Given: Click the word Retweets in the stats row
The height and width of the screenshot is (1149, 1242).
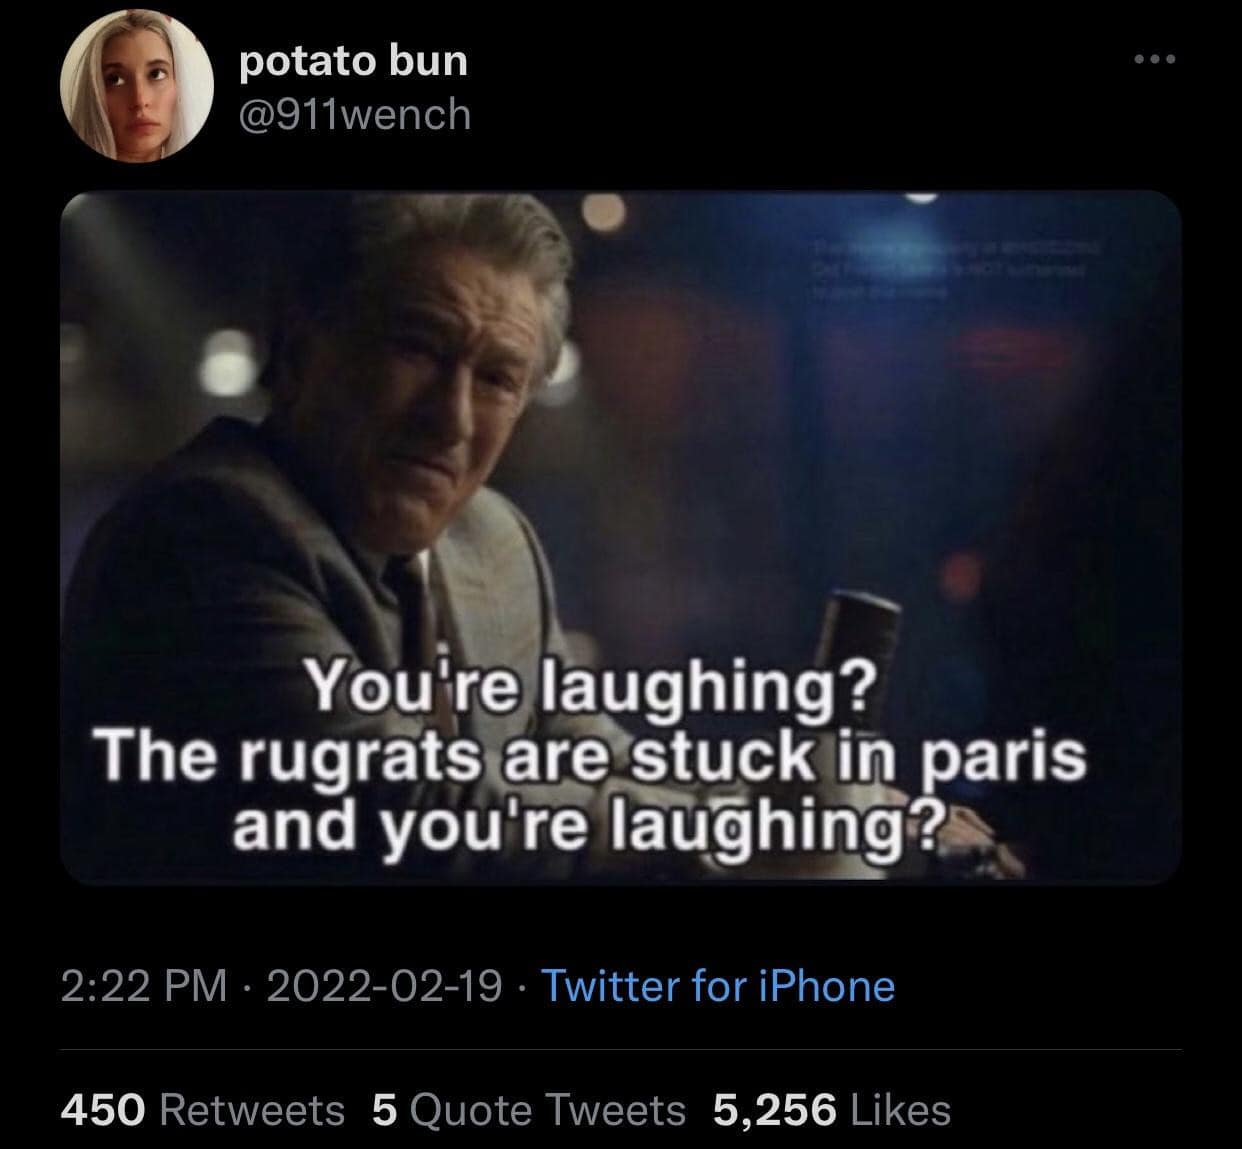Looking at the screenshot, I should 251,1109.
